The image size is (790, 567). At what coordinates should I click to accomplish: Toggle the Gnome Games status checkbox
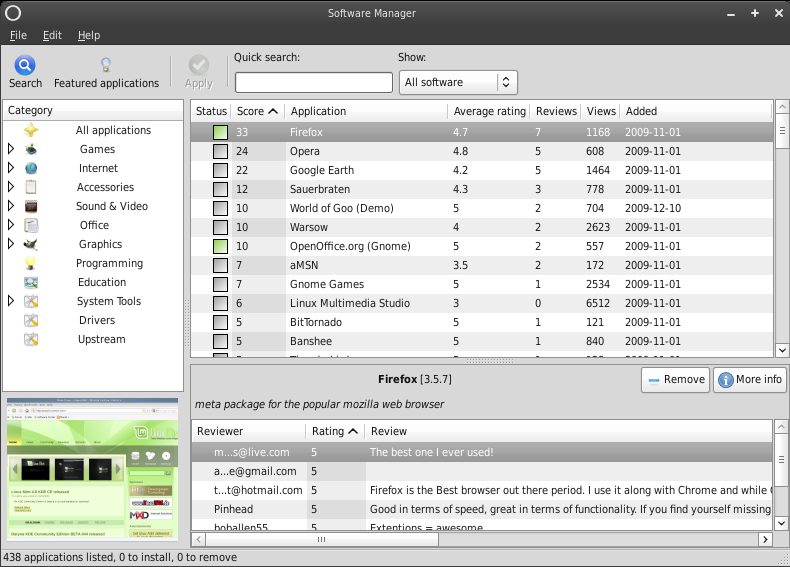coord(220,284)
